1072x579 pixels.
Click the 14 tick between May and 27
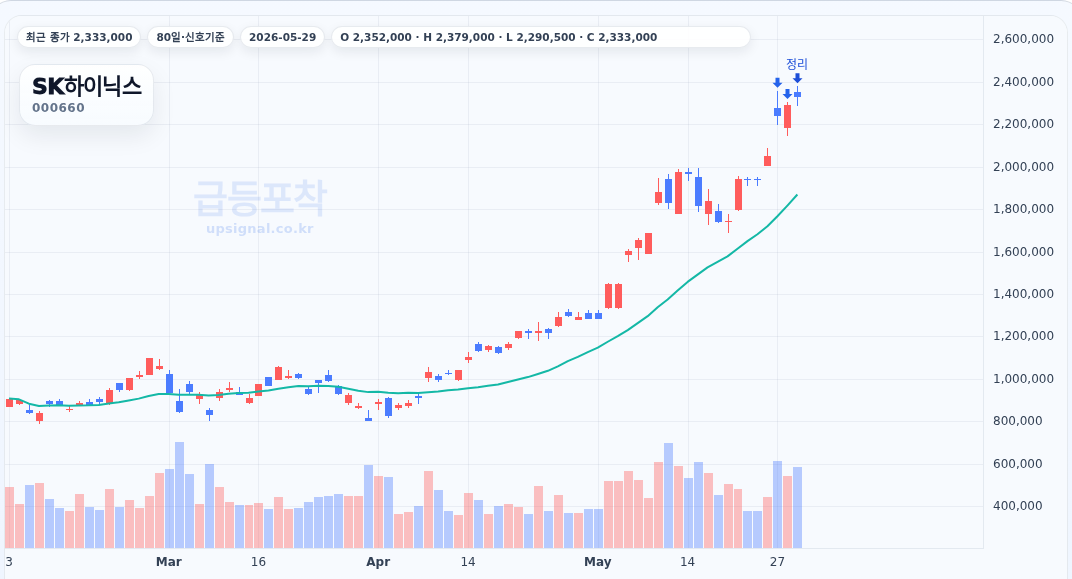pos(687,562)
